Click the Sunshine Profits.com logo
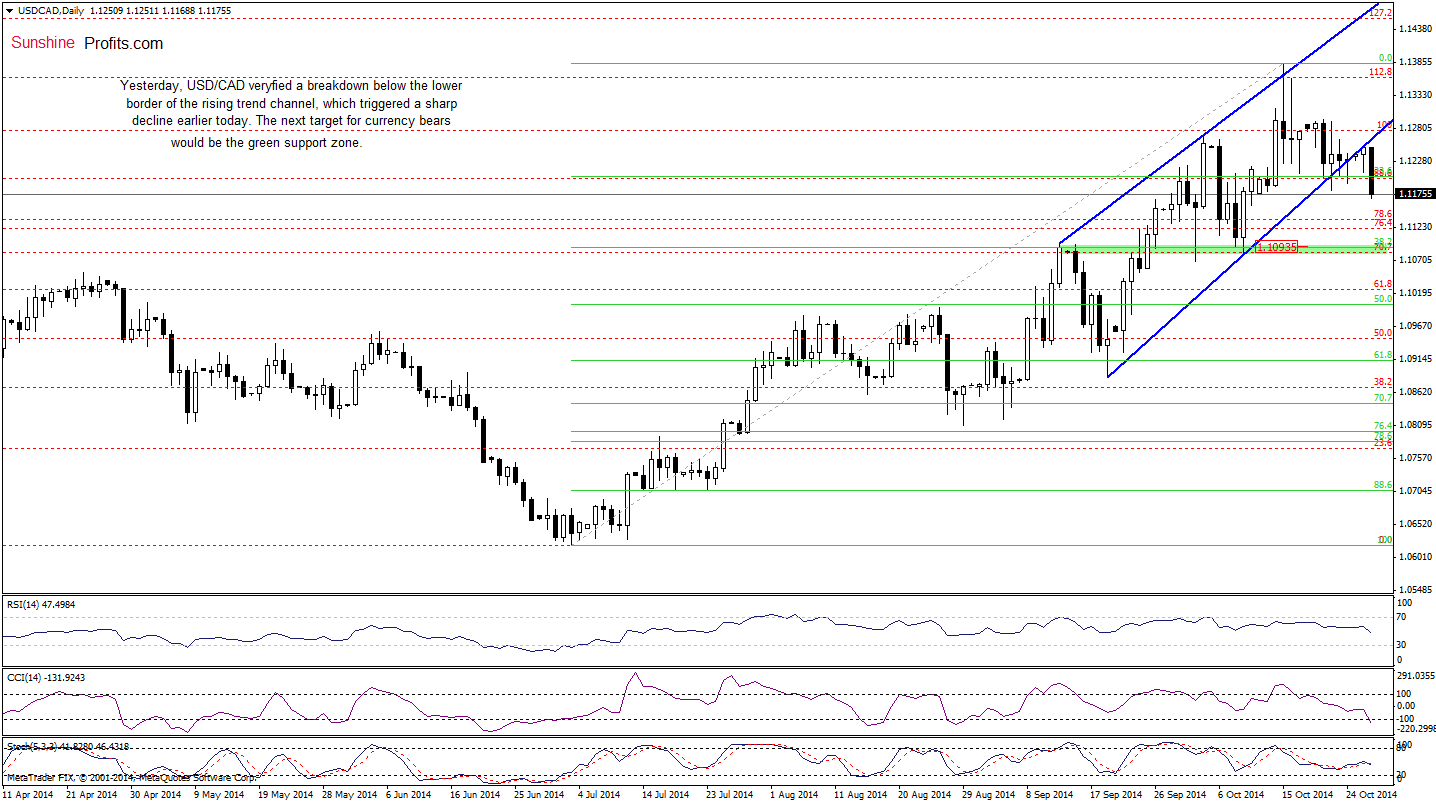The image size is (1436, 803). pos(87,43)
